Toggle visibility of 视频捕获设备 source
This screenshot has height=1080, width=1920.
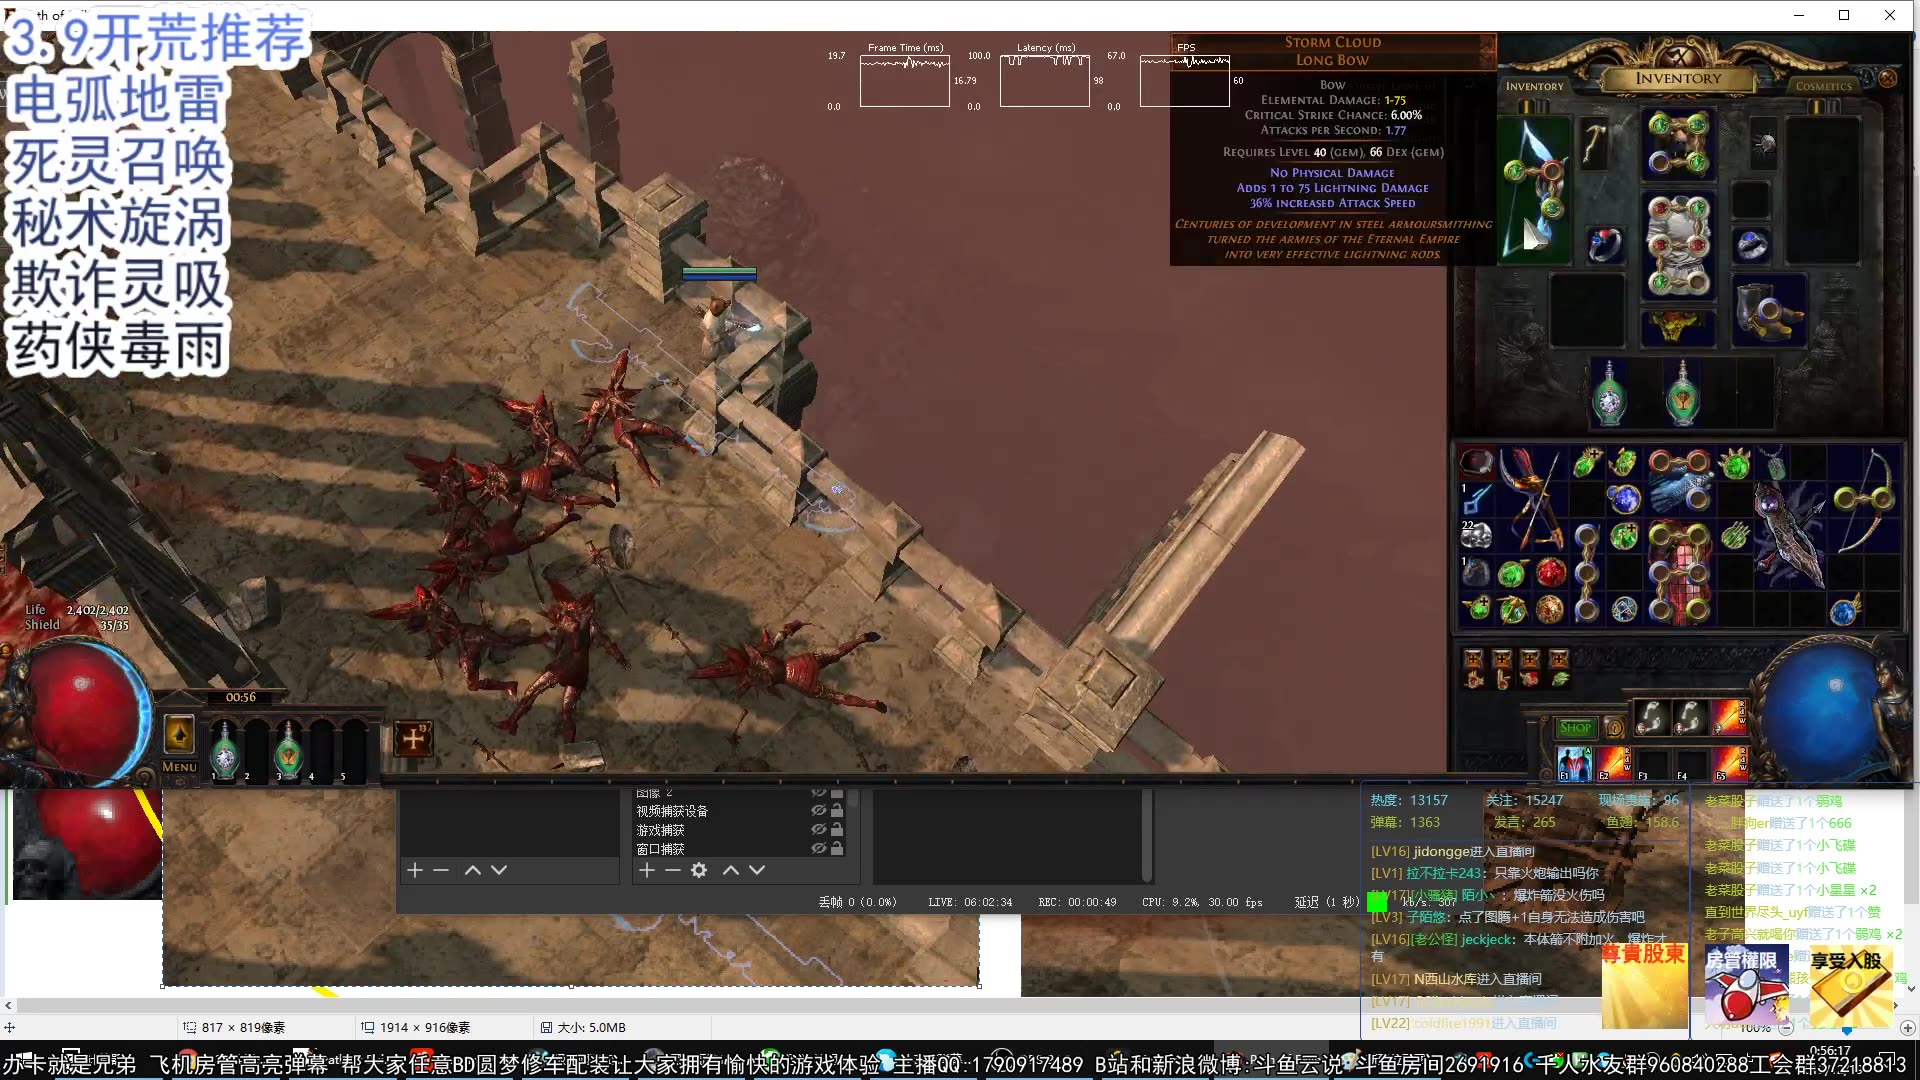point(819,810)
